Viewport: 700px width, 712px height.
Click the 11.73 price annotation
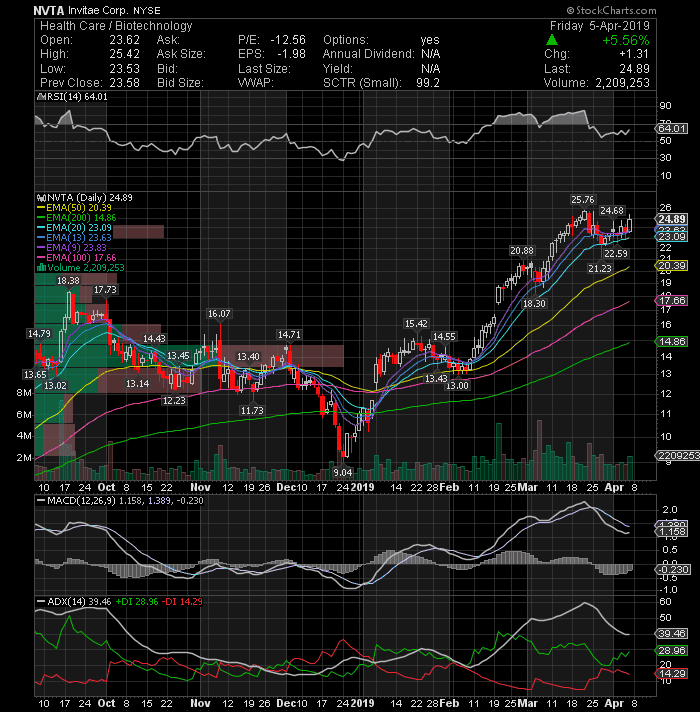click(252, 410)
